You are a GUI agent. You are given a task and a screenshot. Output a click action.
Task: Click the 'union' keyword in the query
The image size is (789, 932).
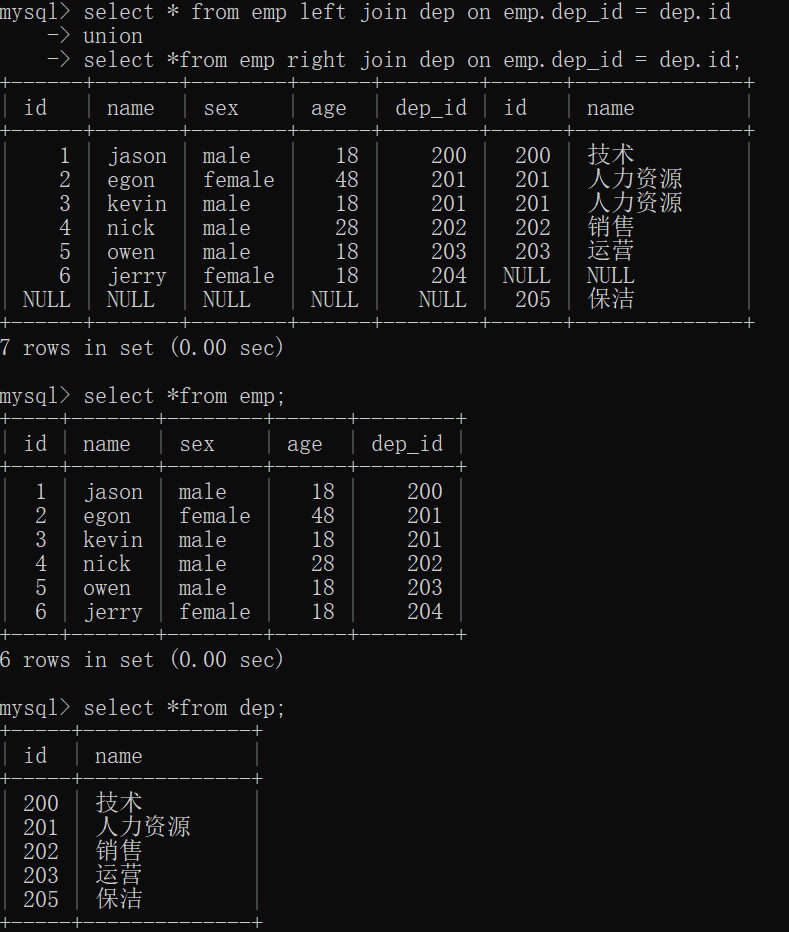113,36
